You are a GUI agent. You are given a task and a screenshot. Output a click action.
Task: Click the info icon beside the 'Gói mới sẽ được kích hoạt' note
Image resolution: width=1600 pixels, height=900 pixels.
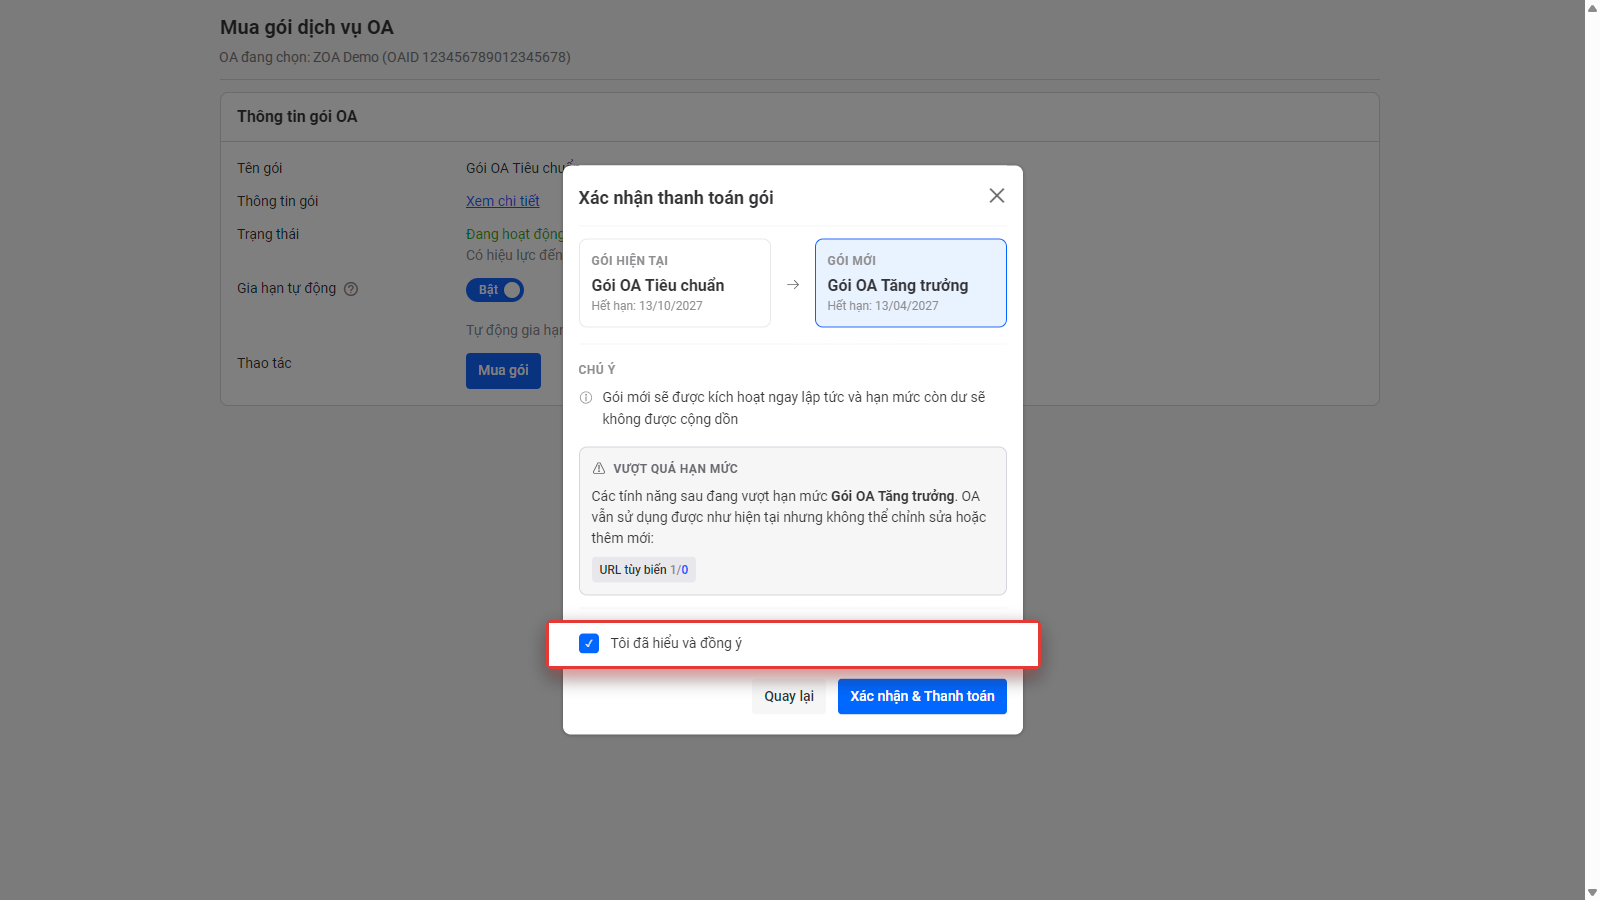point(586,397)
